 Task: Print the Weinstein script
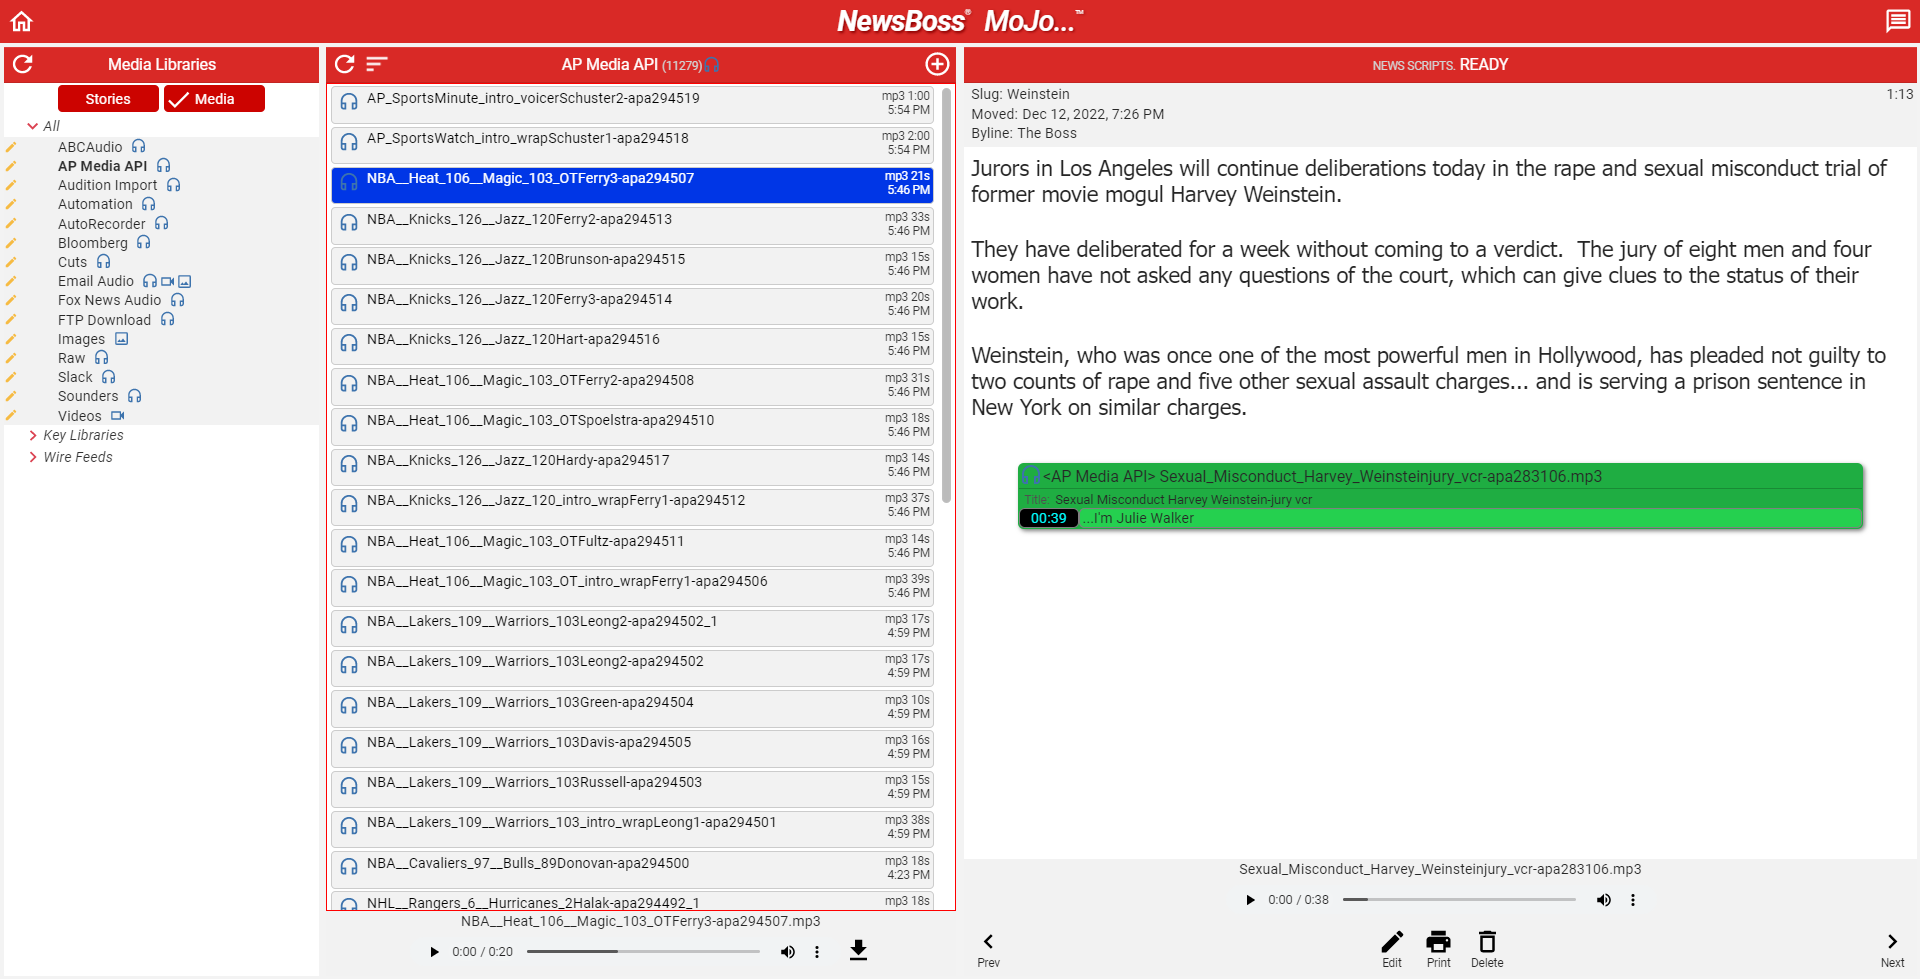click(1438, 949)
